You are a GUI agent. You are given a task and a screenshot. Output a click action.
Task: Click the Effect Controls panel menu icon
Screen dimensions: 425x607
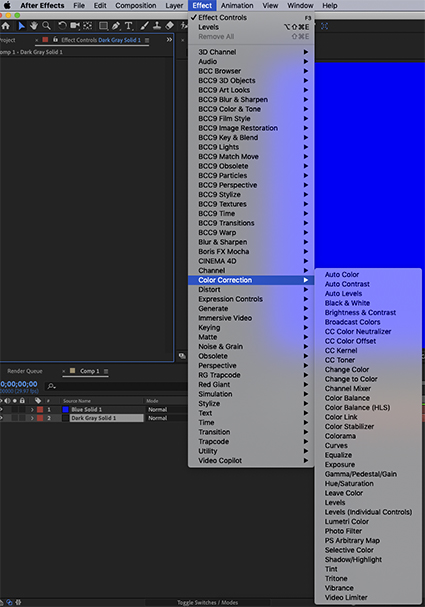[147, 40]
